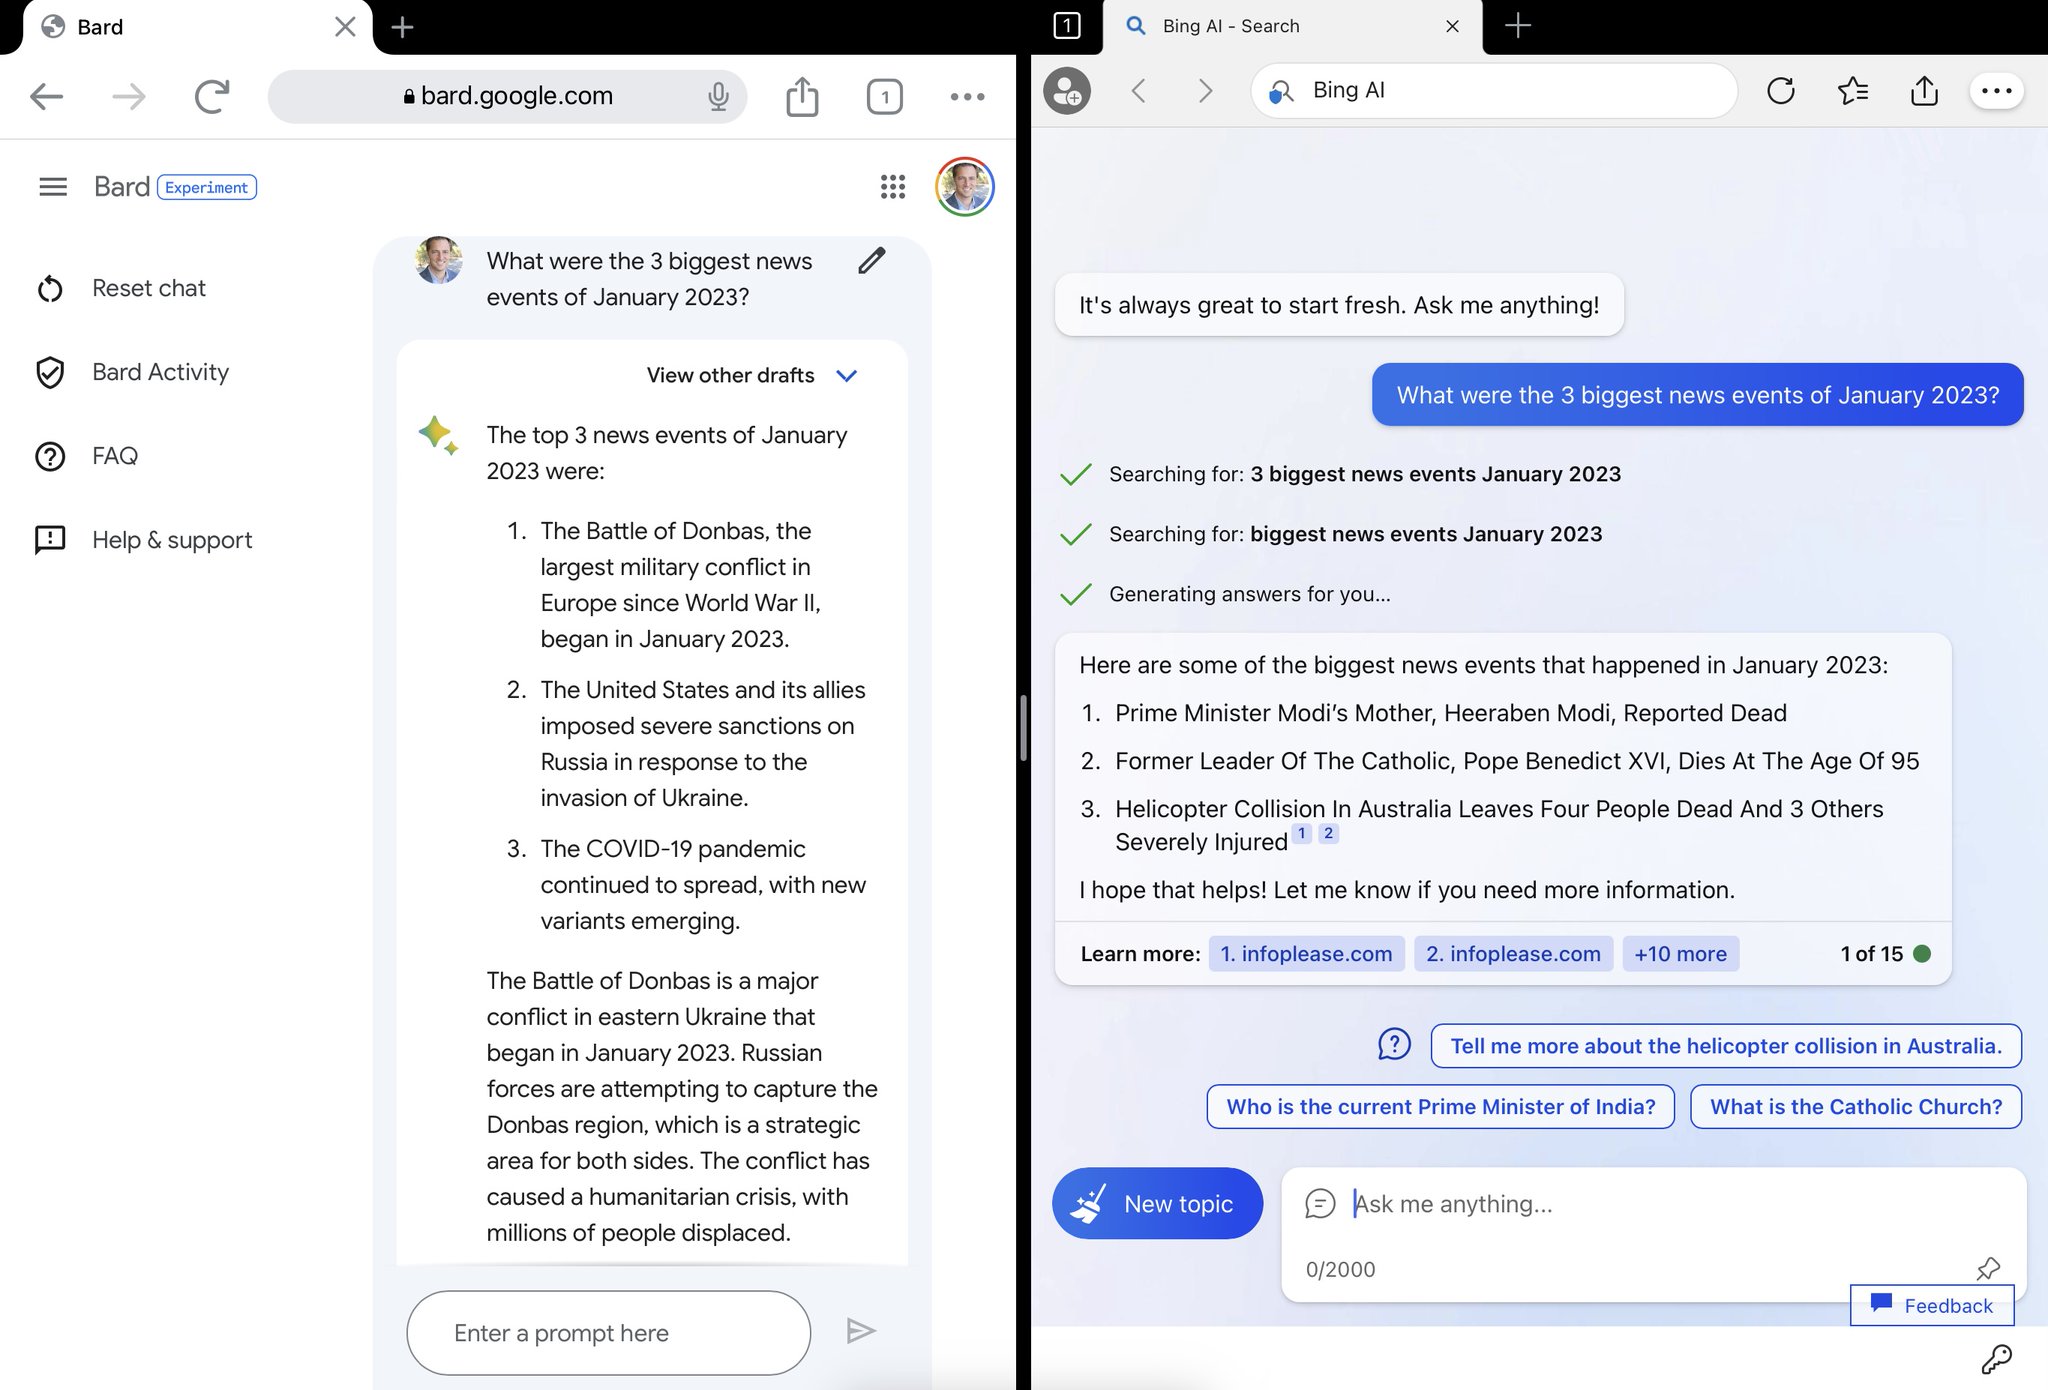
Task: Click Reset chat in Bard sidebar
Action: point(120,288)
